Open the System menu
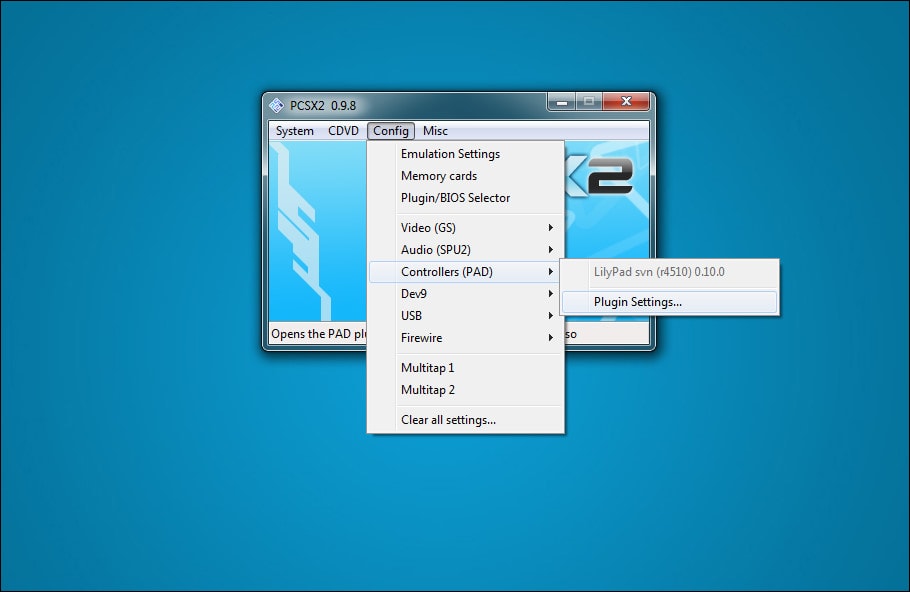 tap(295, 131)
